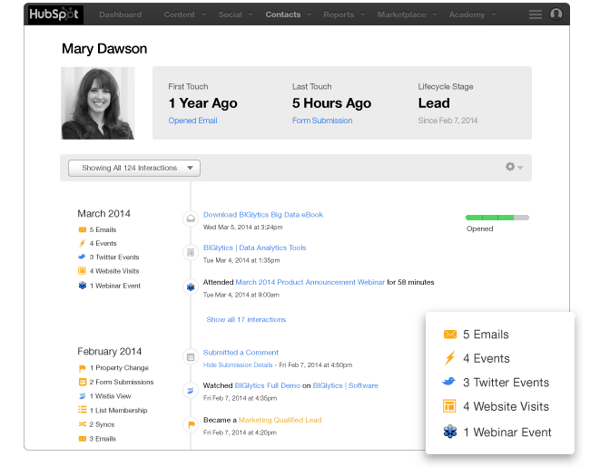
Task: Click popup Website Visits icon
Action: [449, 406]
